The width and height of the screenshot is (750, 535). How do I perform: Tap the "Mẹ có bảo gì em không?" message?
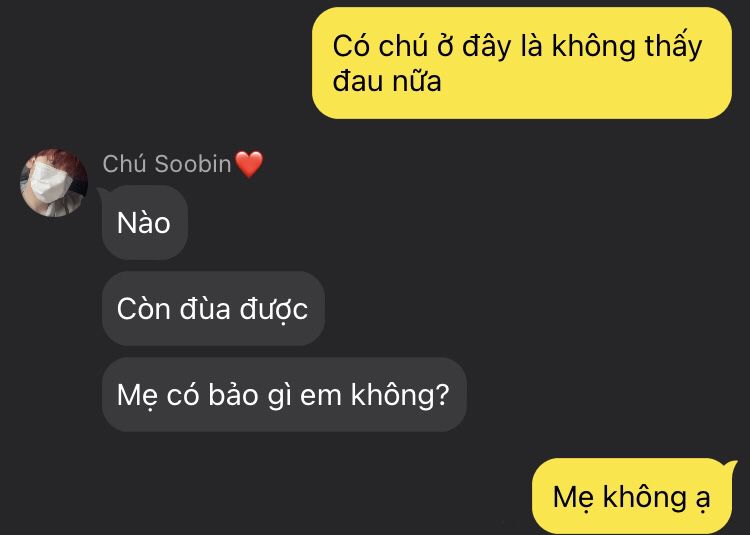(x=284, y=395)
